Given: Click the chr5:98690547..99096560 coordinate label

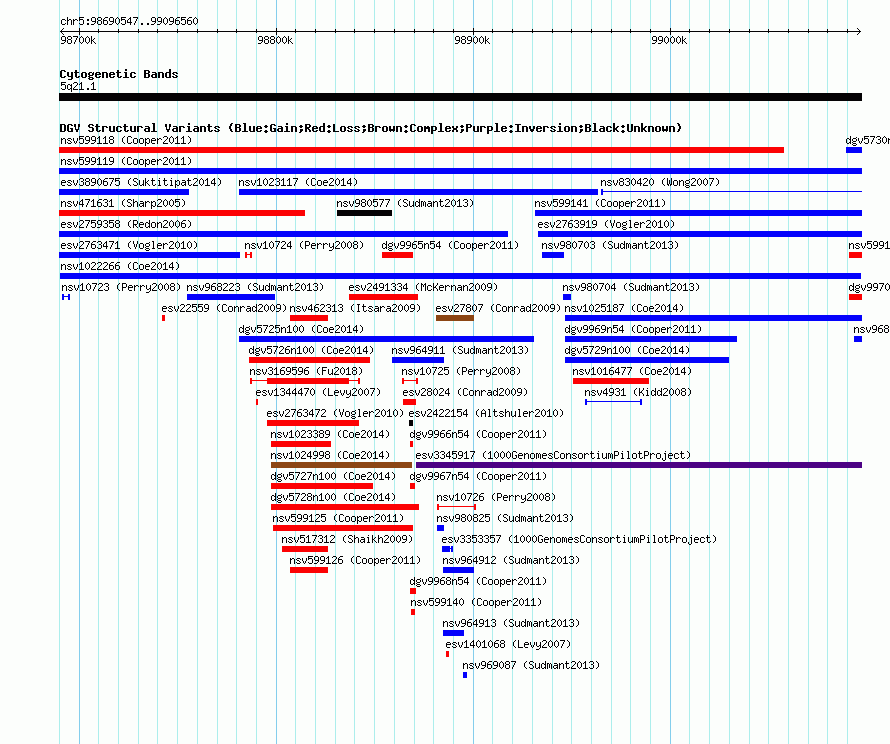Looking at the screenshot, I should coord(129,22).
